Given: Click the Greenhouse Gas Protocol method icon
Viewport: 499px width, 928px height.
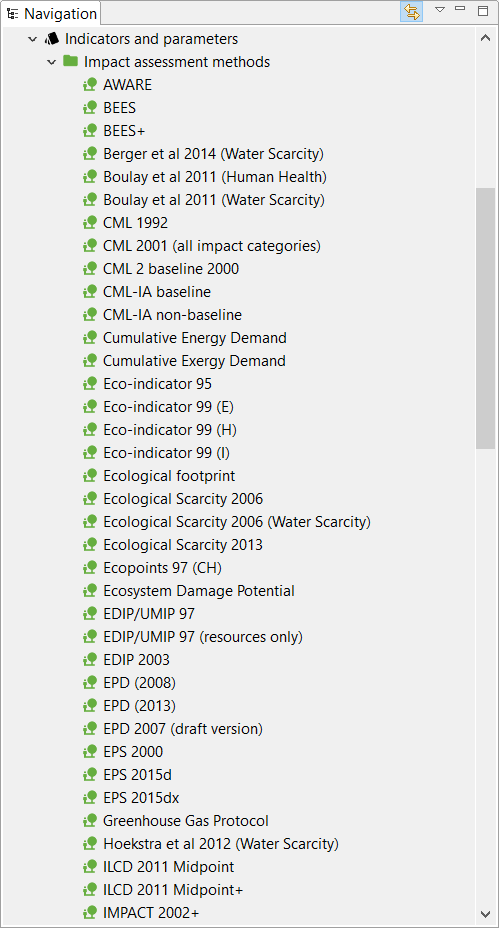Looking at the screenshot, I should point(90,821).
